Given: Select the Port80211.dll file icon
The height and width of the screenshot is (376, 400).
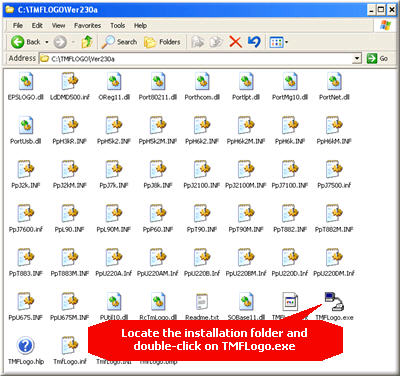Looking at the screenshot, I should point(158,82).
